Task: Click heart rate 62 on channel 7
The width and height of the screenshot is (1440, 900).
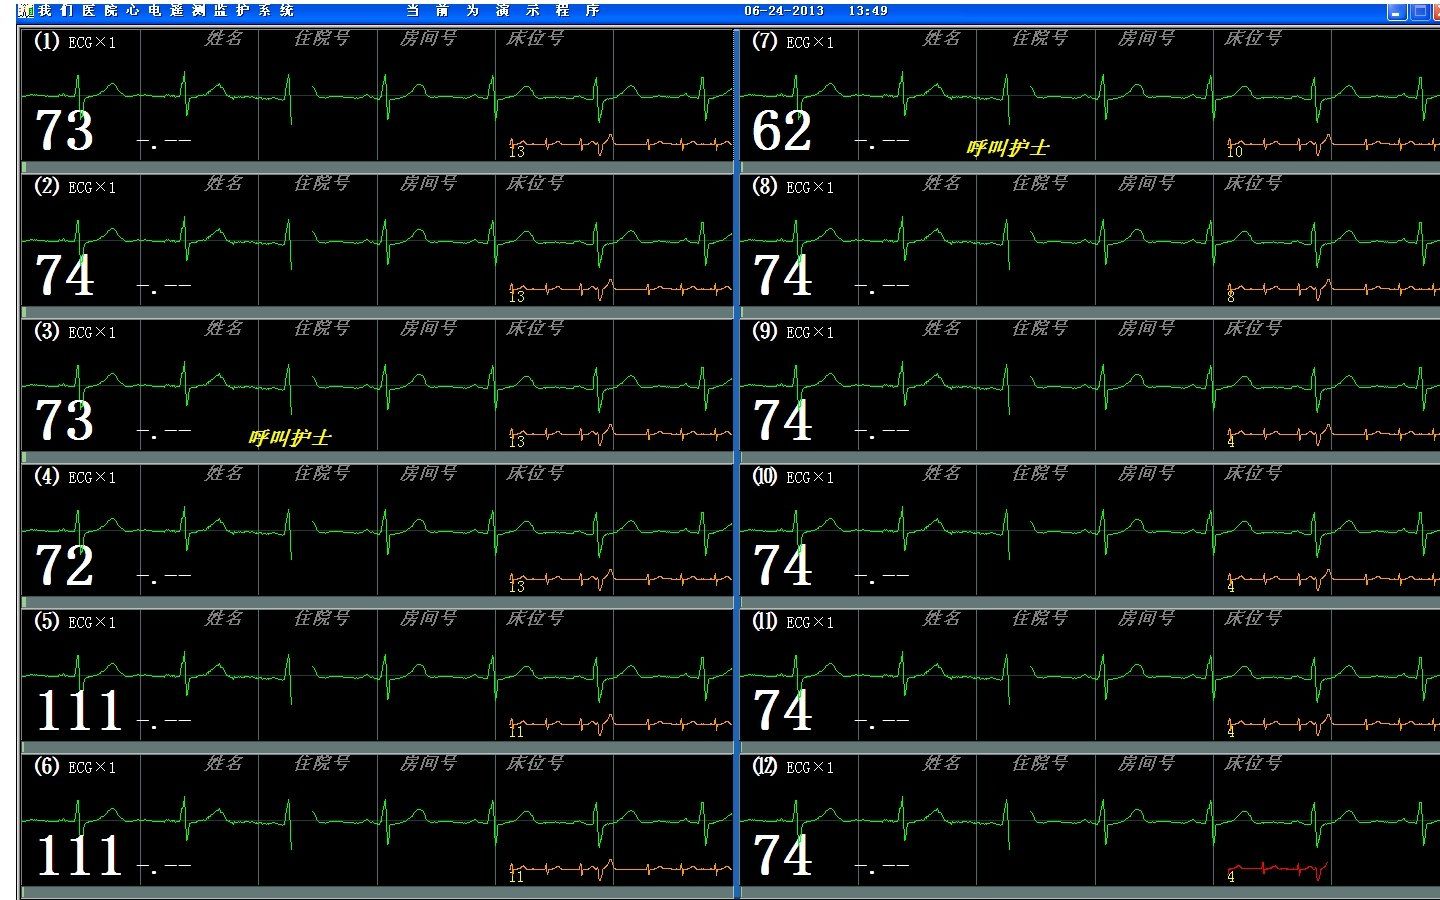Action: point(782,130)
